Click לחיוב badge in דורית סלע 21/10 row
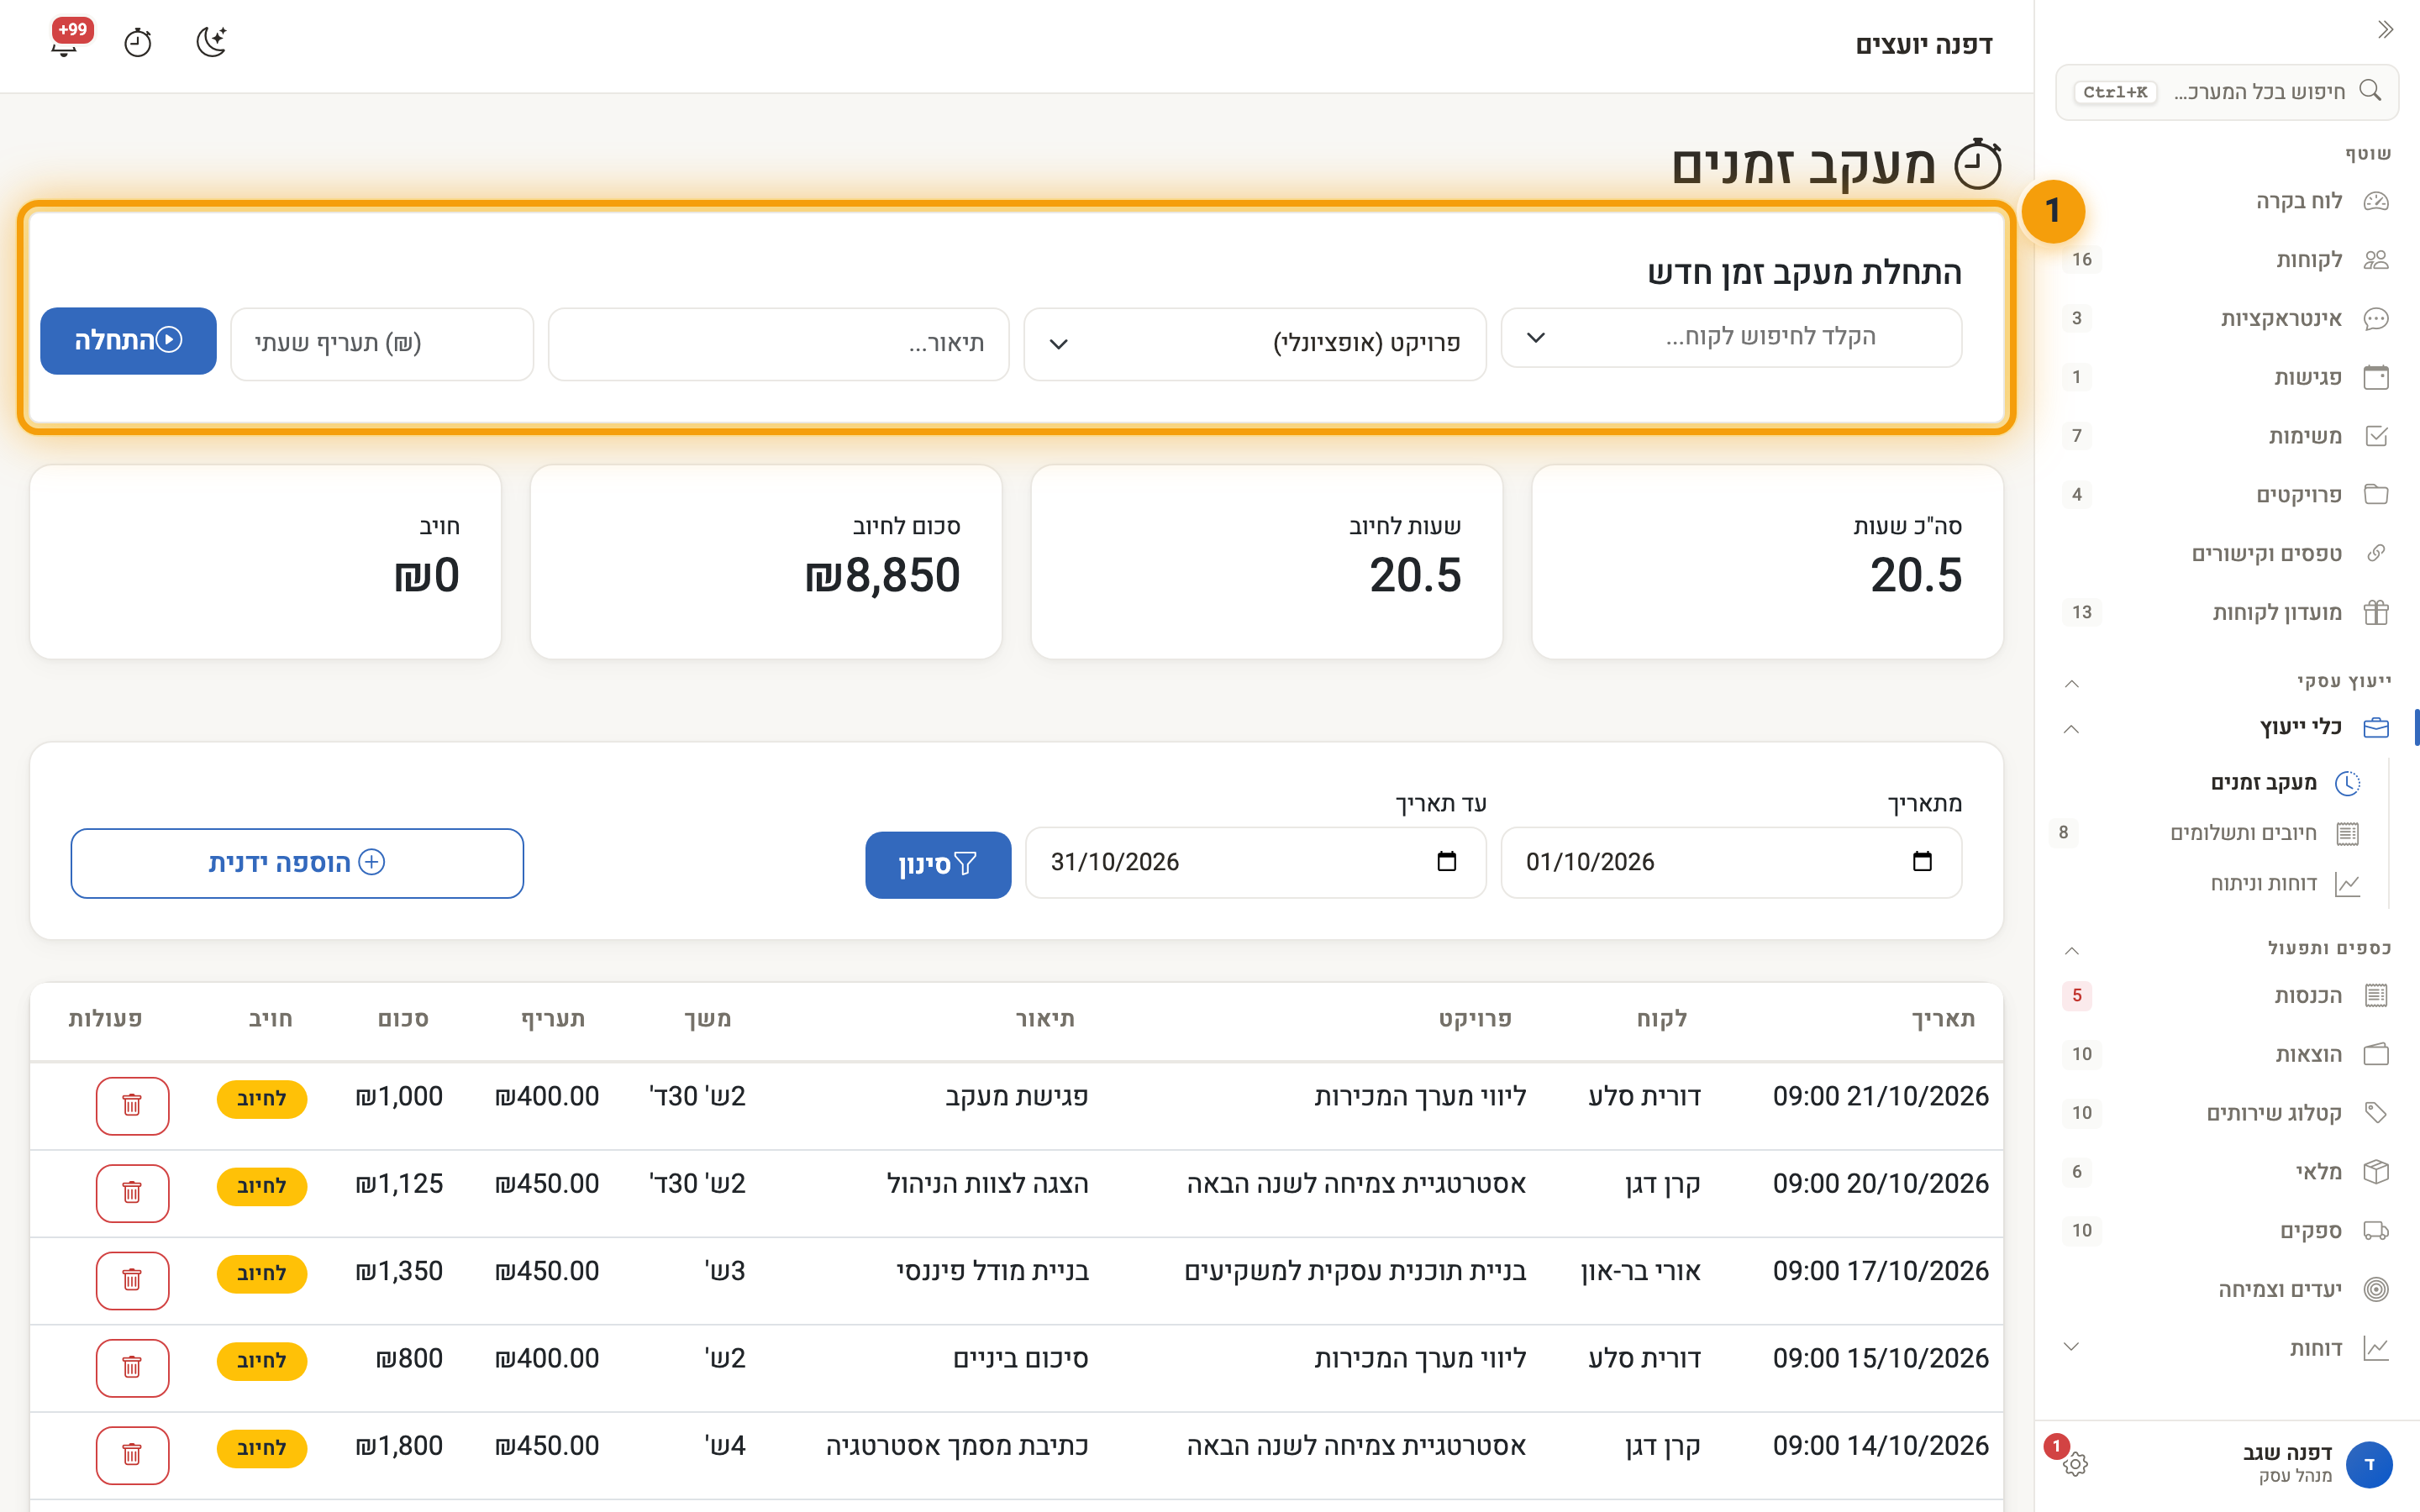Viewport: 2420px width, 1512px height. pos(262,1099)
